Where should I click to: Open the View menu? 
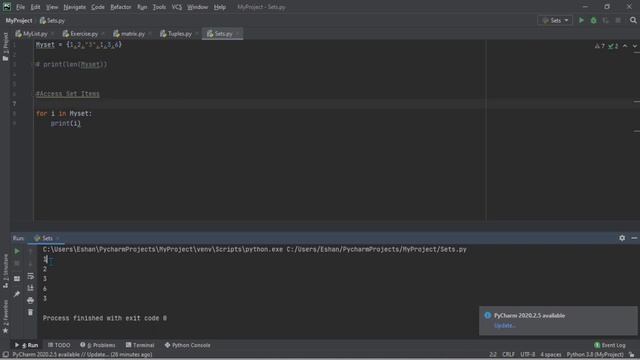click(x=52, y=7)
